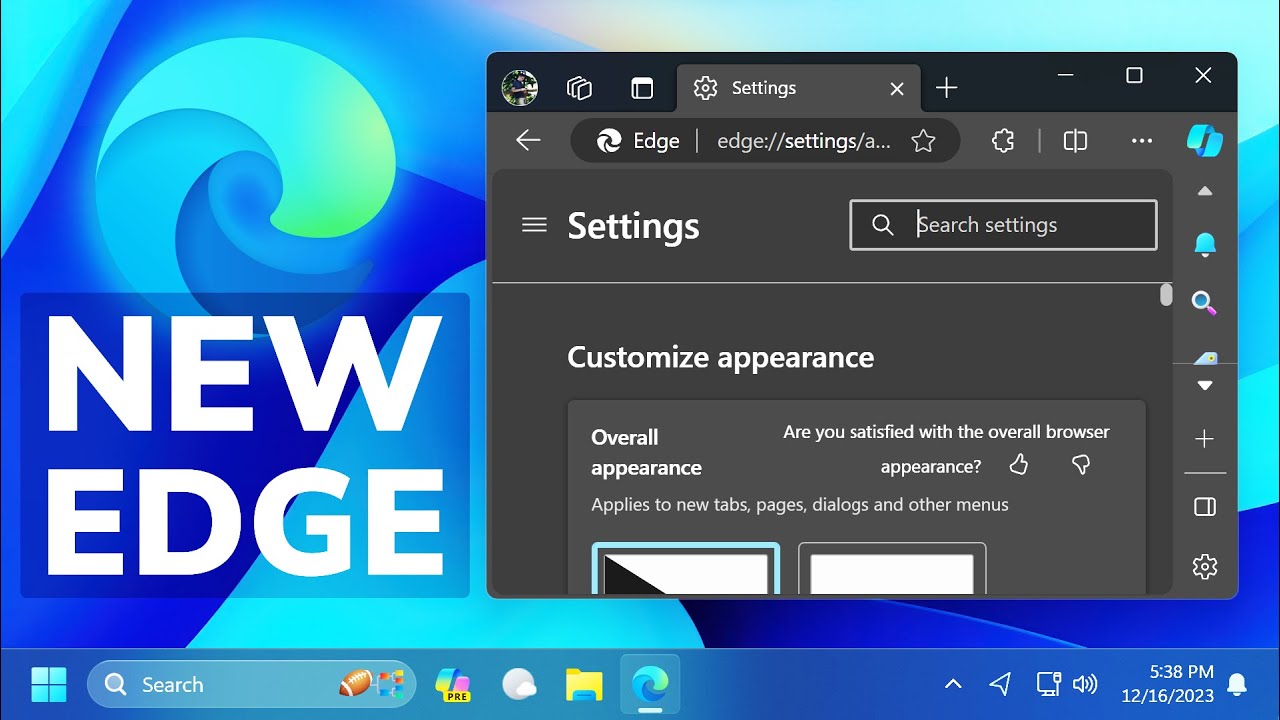Open the tab actions menu icon

pyautogui.click(x=642, y=88)
